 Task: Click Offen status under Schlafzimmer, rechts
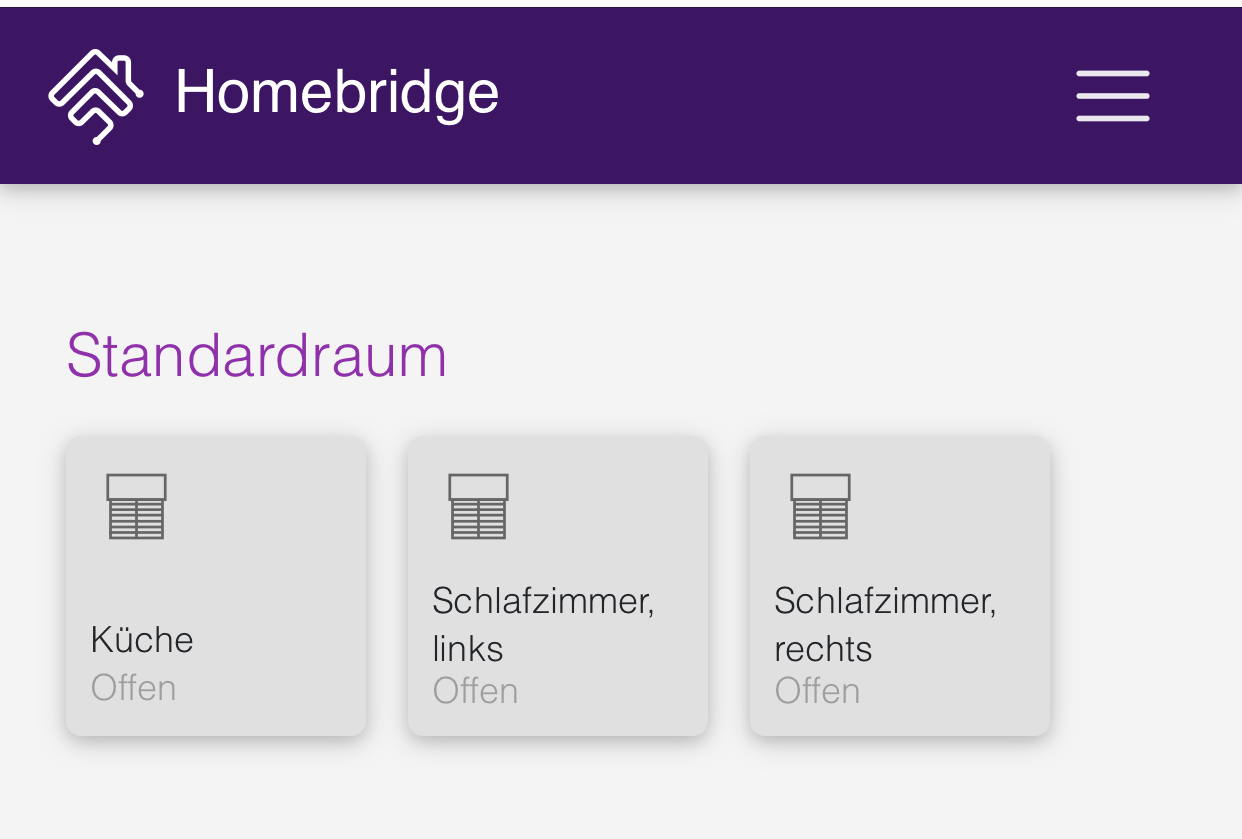[817, 691]
